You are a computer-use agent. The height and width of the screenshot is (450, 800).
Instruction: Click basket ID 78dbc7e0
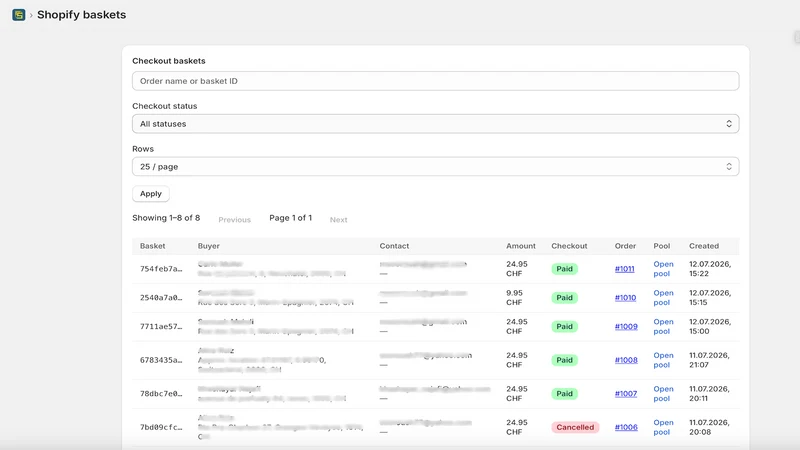point(161,394)
